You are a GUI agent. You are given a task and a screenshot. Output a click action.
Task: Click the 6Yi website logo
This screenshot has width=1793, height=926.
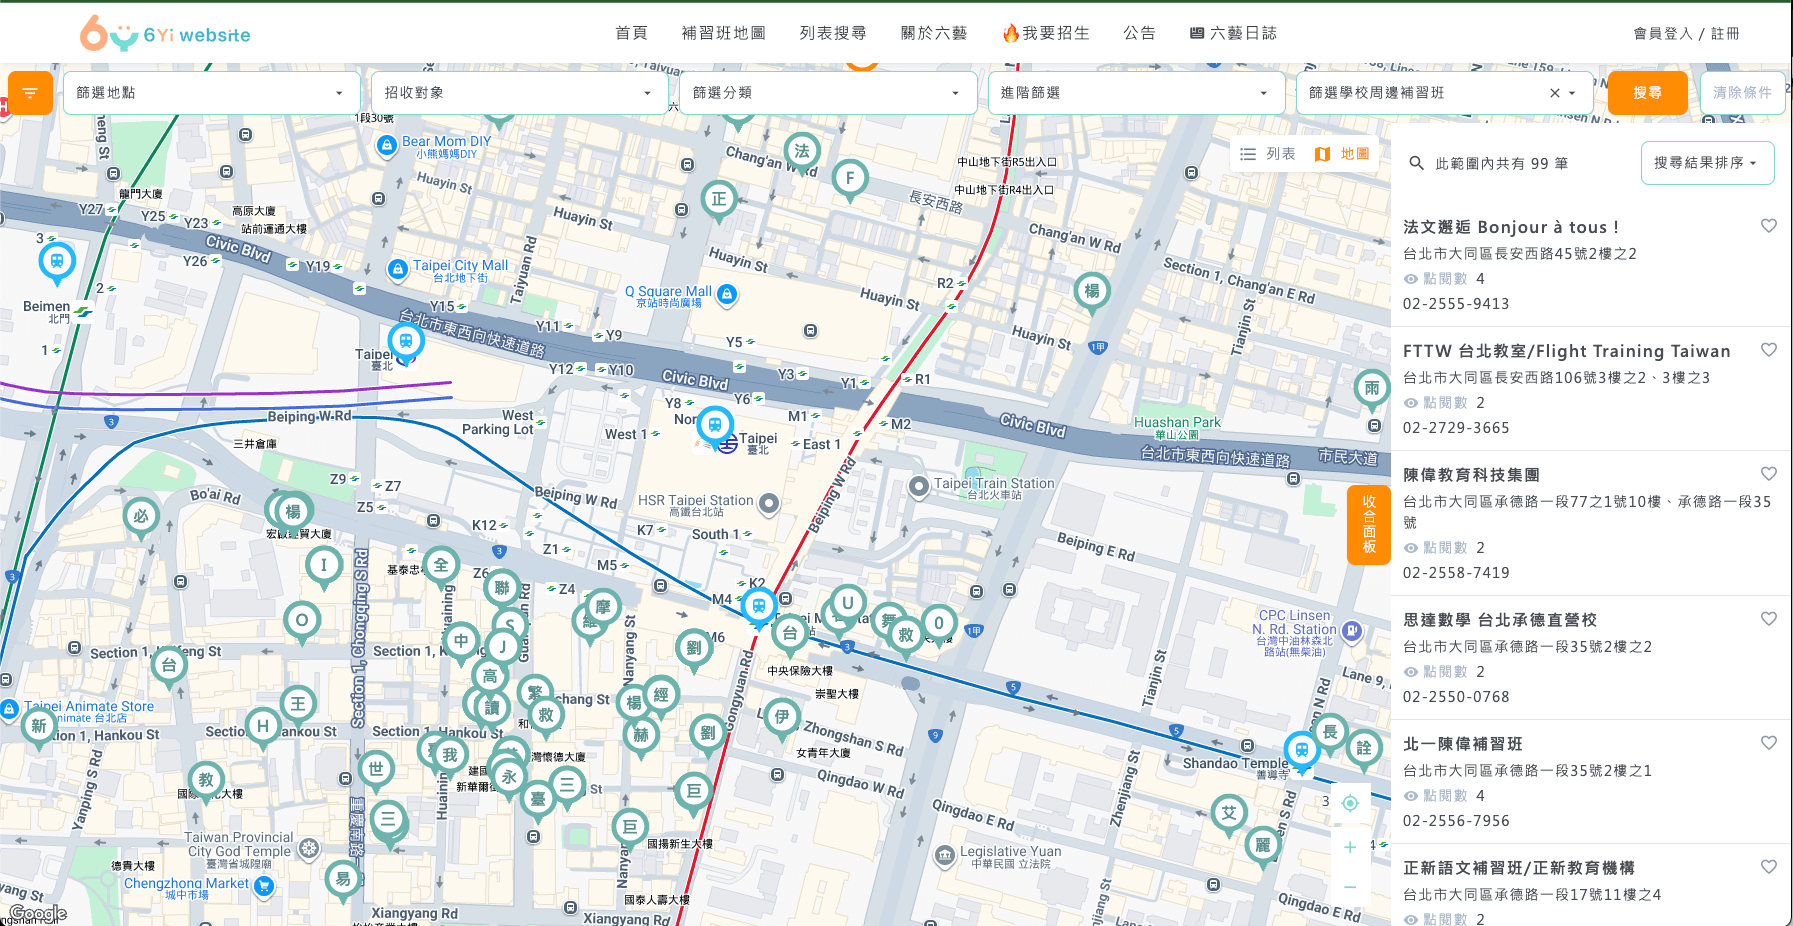tap(165, 33)
